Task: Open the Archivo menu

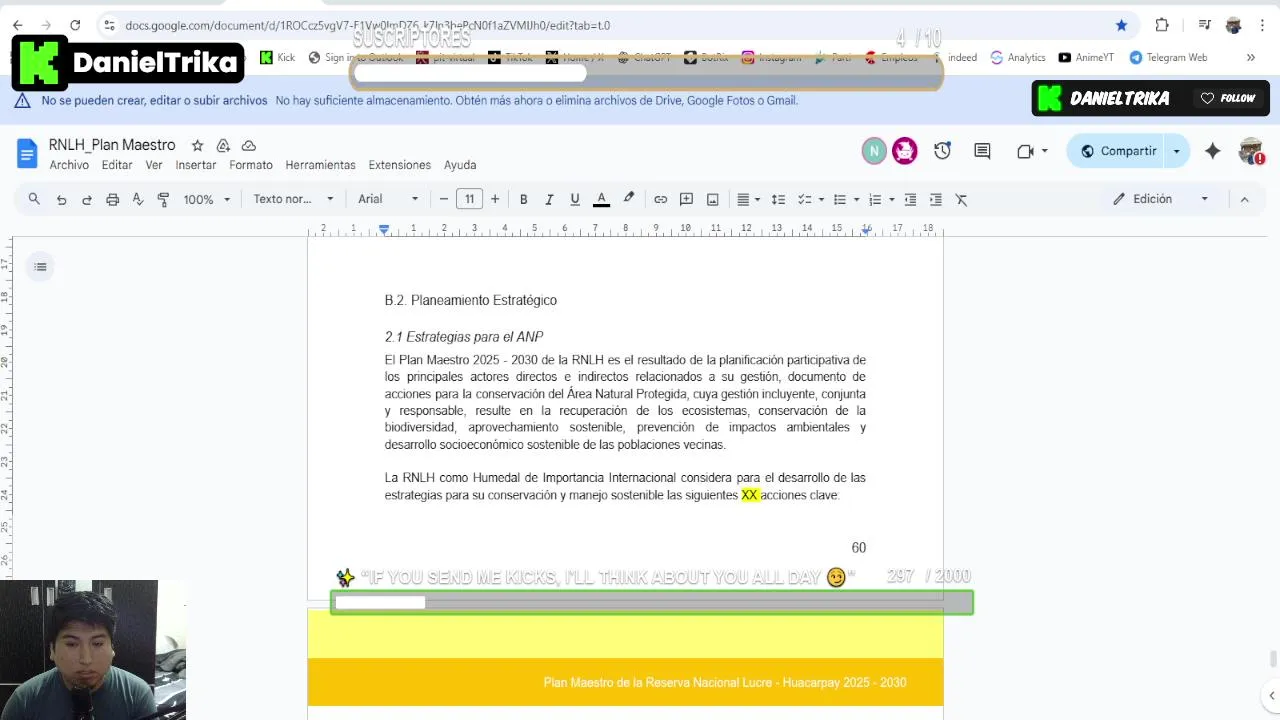Action: pyautogui.click(x=69, y=165)
